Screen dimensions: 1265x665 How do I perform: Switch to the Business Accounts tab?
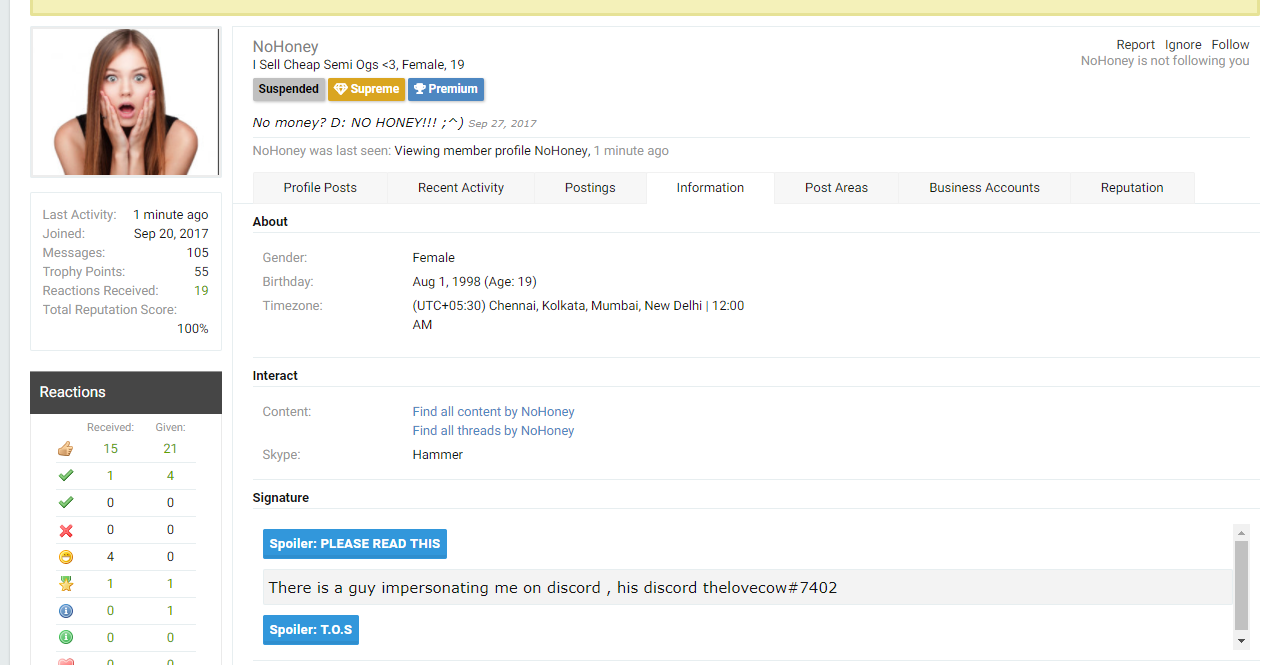pos(984,188)
